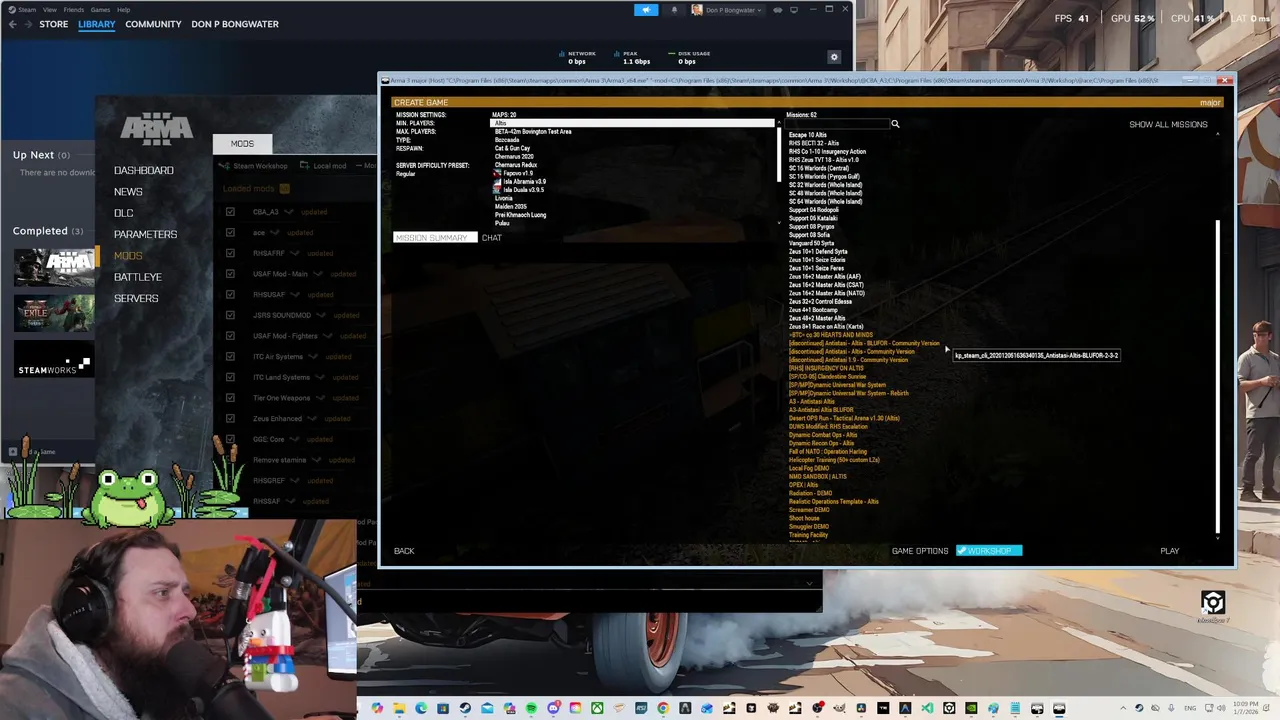Expand ace mod details chevron
Screen dimensions: 1280x720
point(277,232)
